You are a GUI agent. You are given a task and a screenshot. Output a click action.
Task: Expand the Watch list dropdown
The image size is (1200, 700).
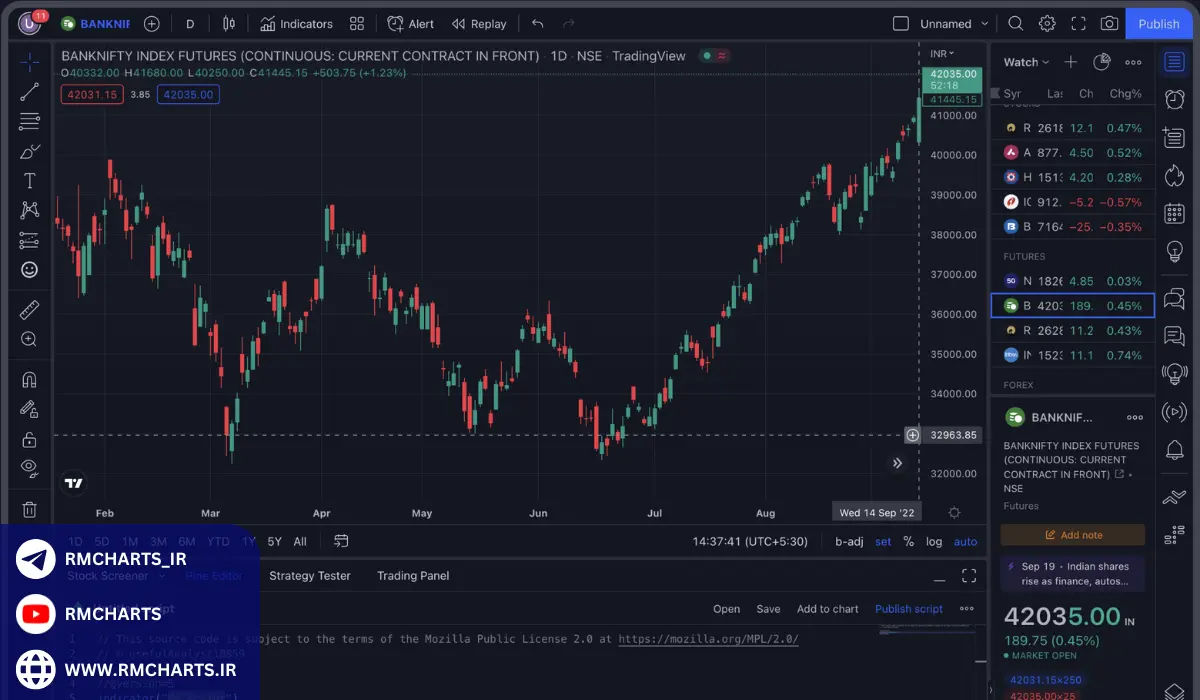pyautogui.click(x=1026, y=62)
